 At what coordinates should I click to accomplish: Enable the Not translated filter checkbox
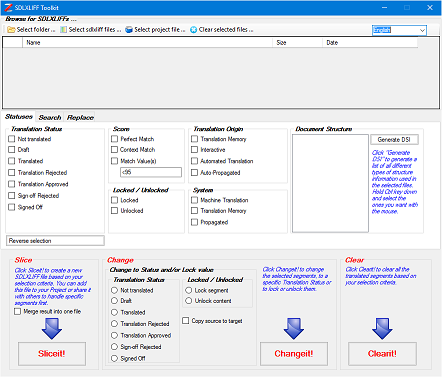[12, 139]
